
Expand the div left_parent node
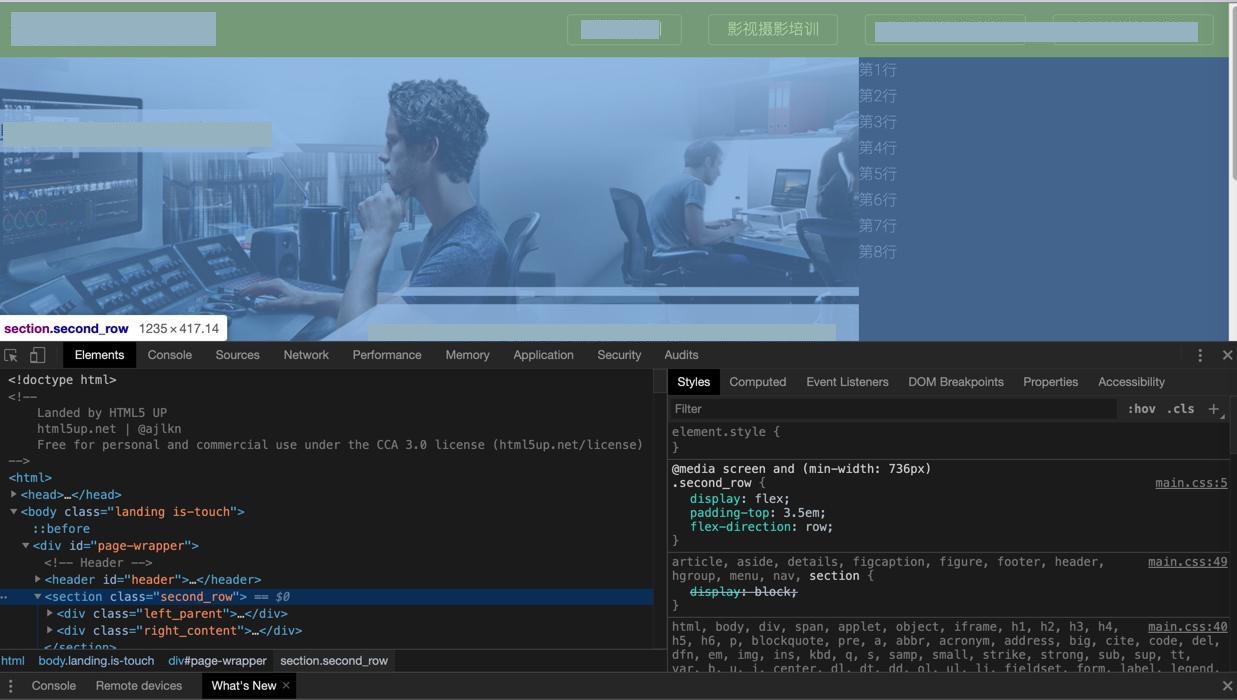point(50,613)
